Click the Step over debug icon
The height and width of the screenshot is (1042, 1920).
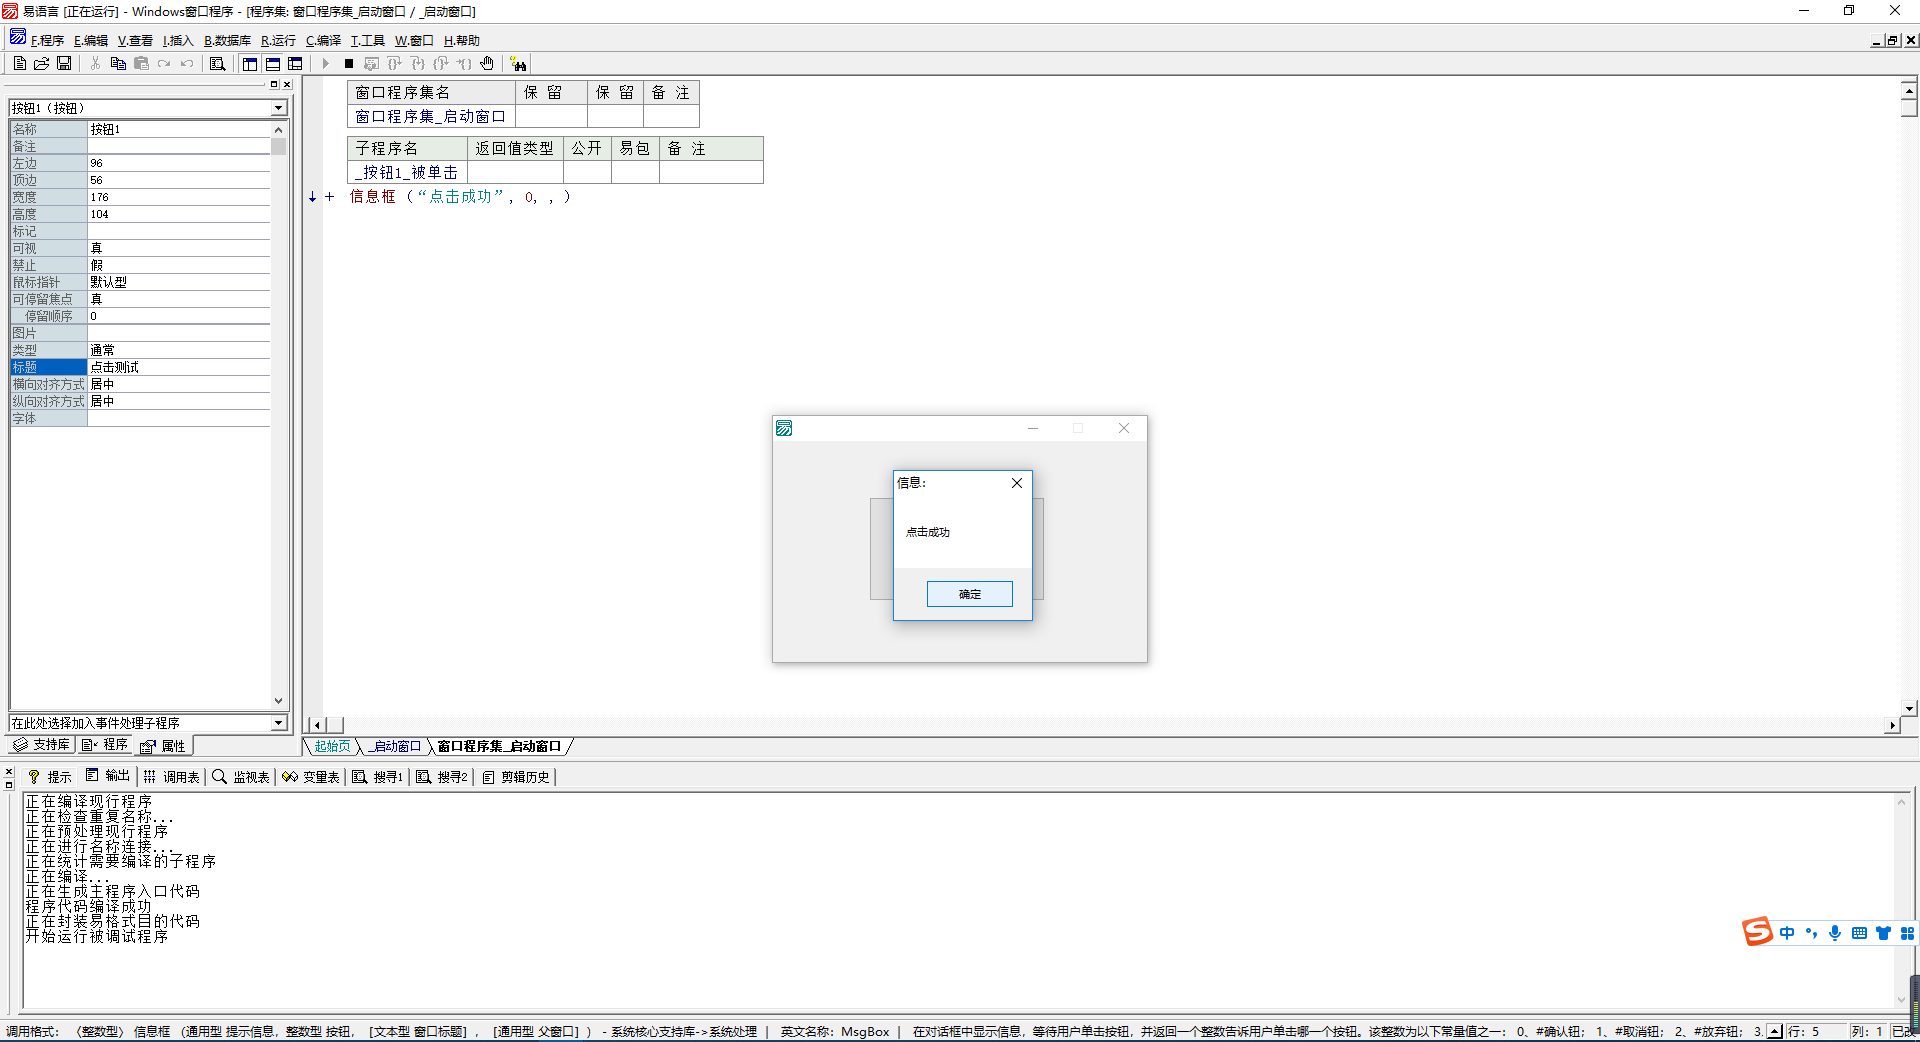pos(395,63)
